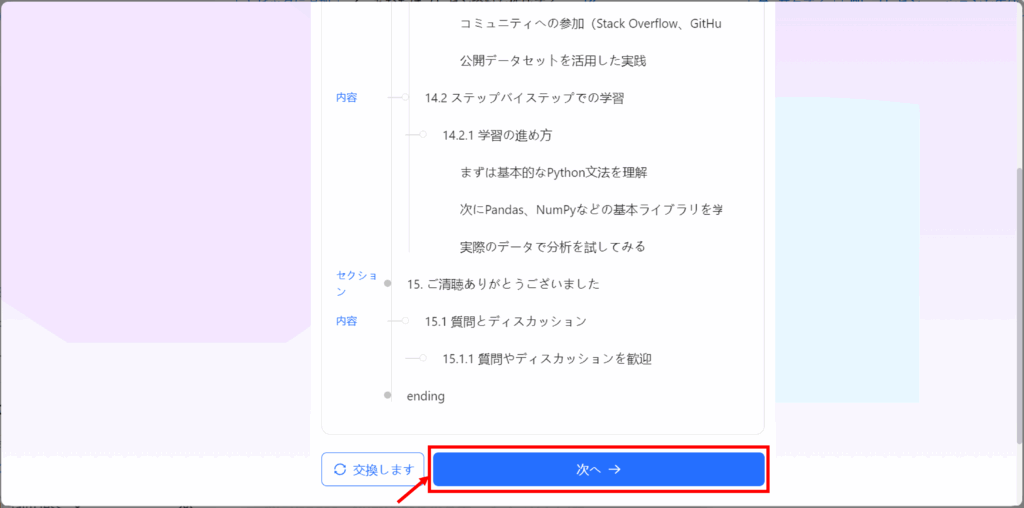Click the 内容 label beside 15.1
Screen dimensions: 1024x508
pos(347,321)
